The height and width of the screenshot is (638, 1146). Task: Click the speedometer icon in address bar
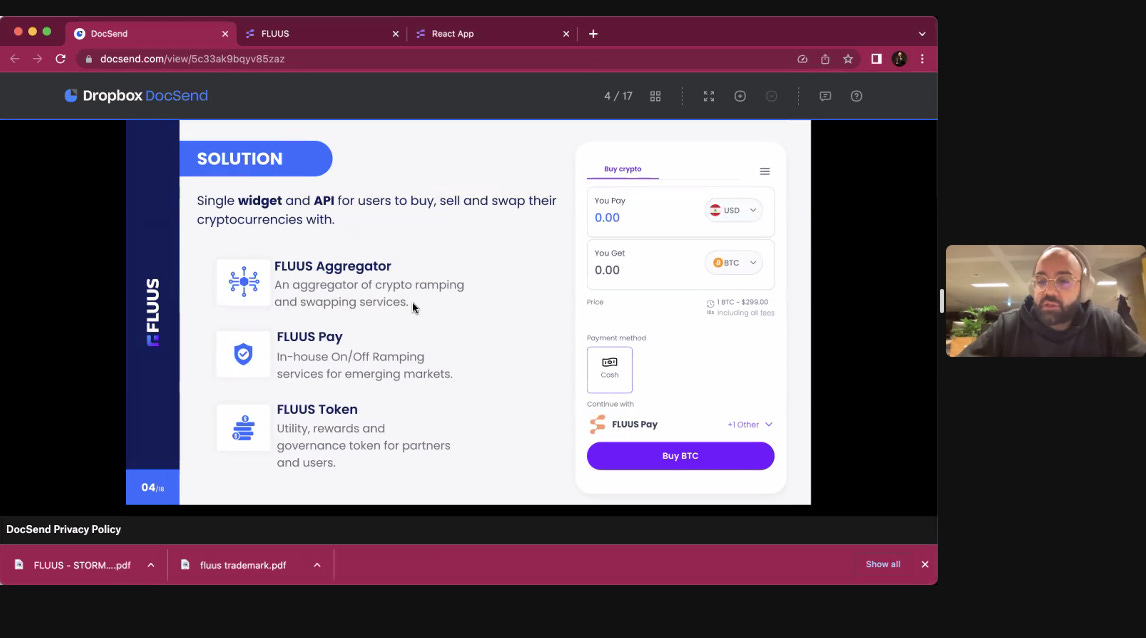tap(802, 58)
